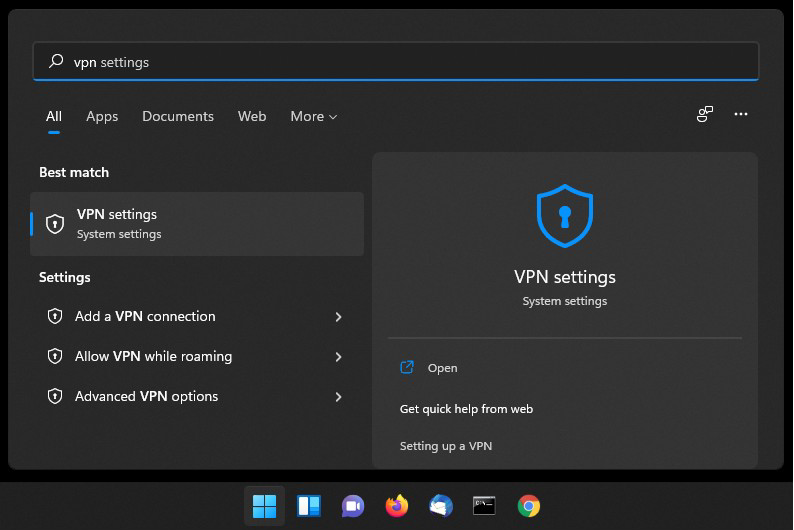Switch to the Apps tab
The width and height of the screenshot is (794, 530).
(102, 116)
